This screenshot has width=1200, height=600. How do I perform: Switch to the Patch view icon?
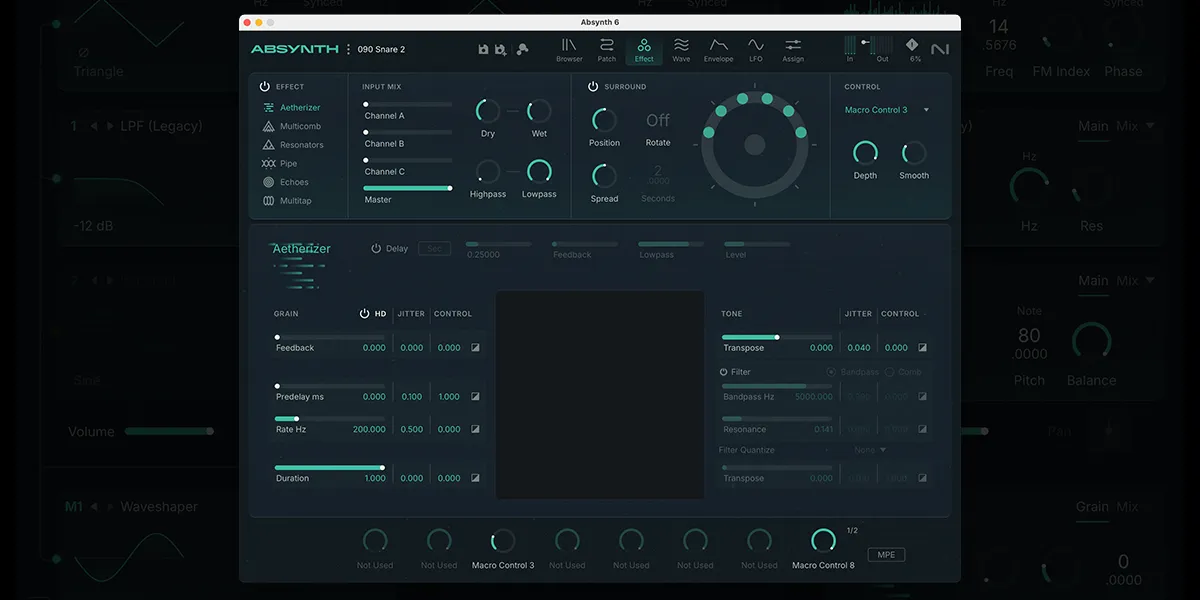coord(606,48)
